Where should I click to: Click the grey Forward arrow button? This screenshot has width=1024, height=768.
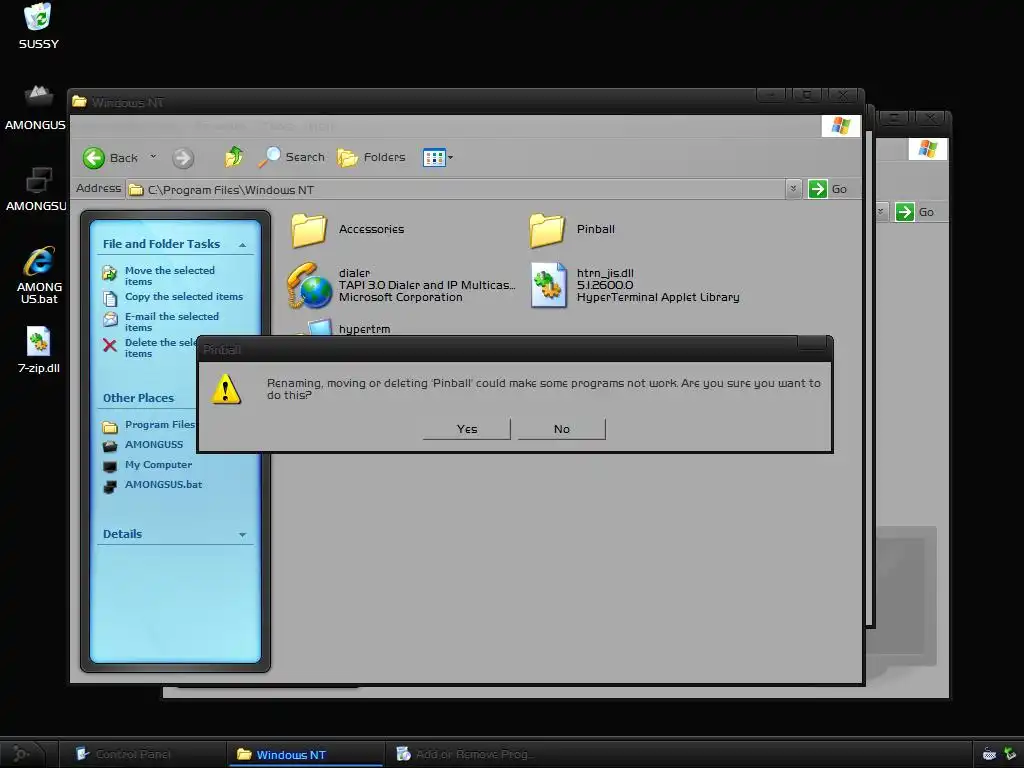tap(183, 157)
